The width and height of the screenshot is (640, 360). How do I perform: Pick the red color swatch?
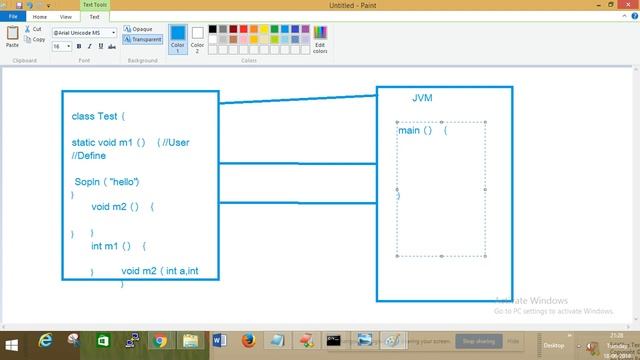244,29
